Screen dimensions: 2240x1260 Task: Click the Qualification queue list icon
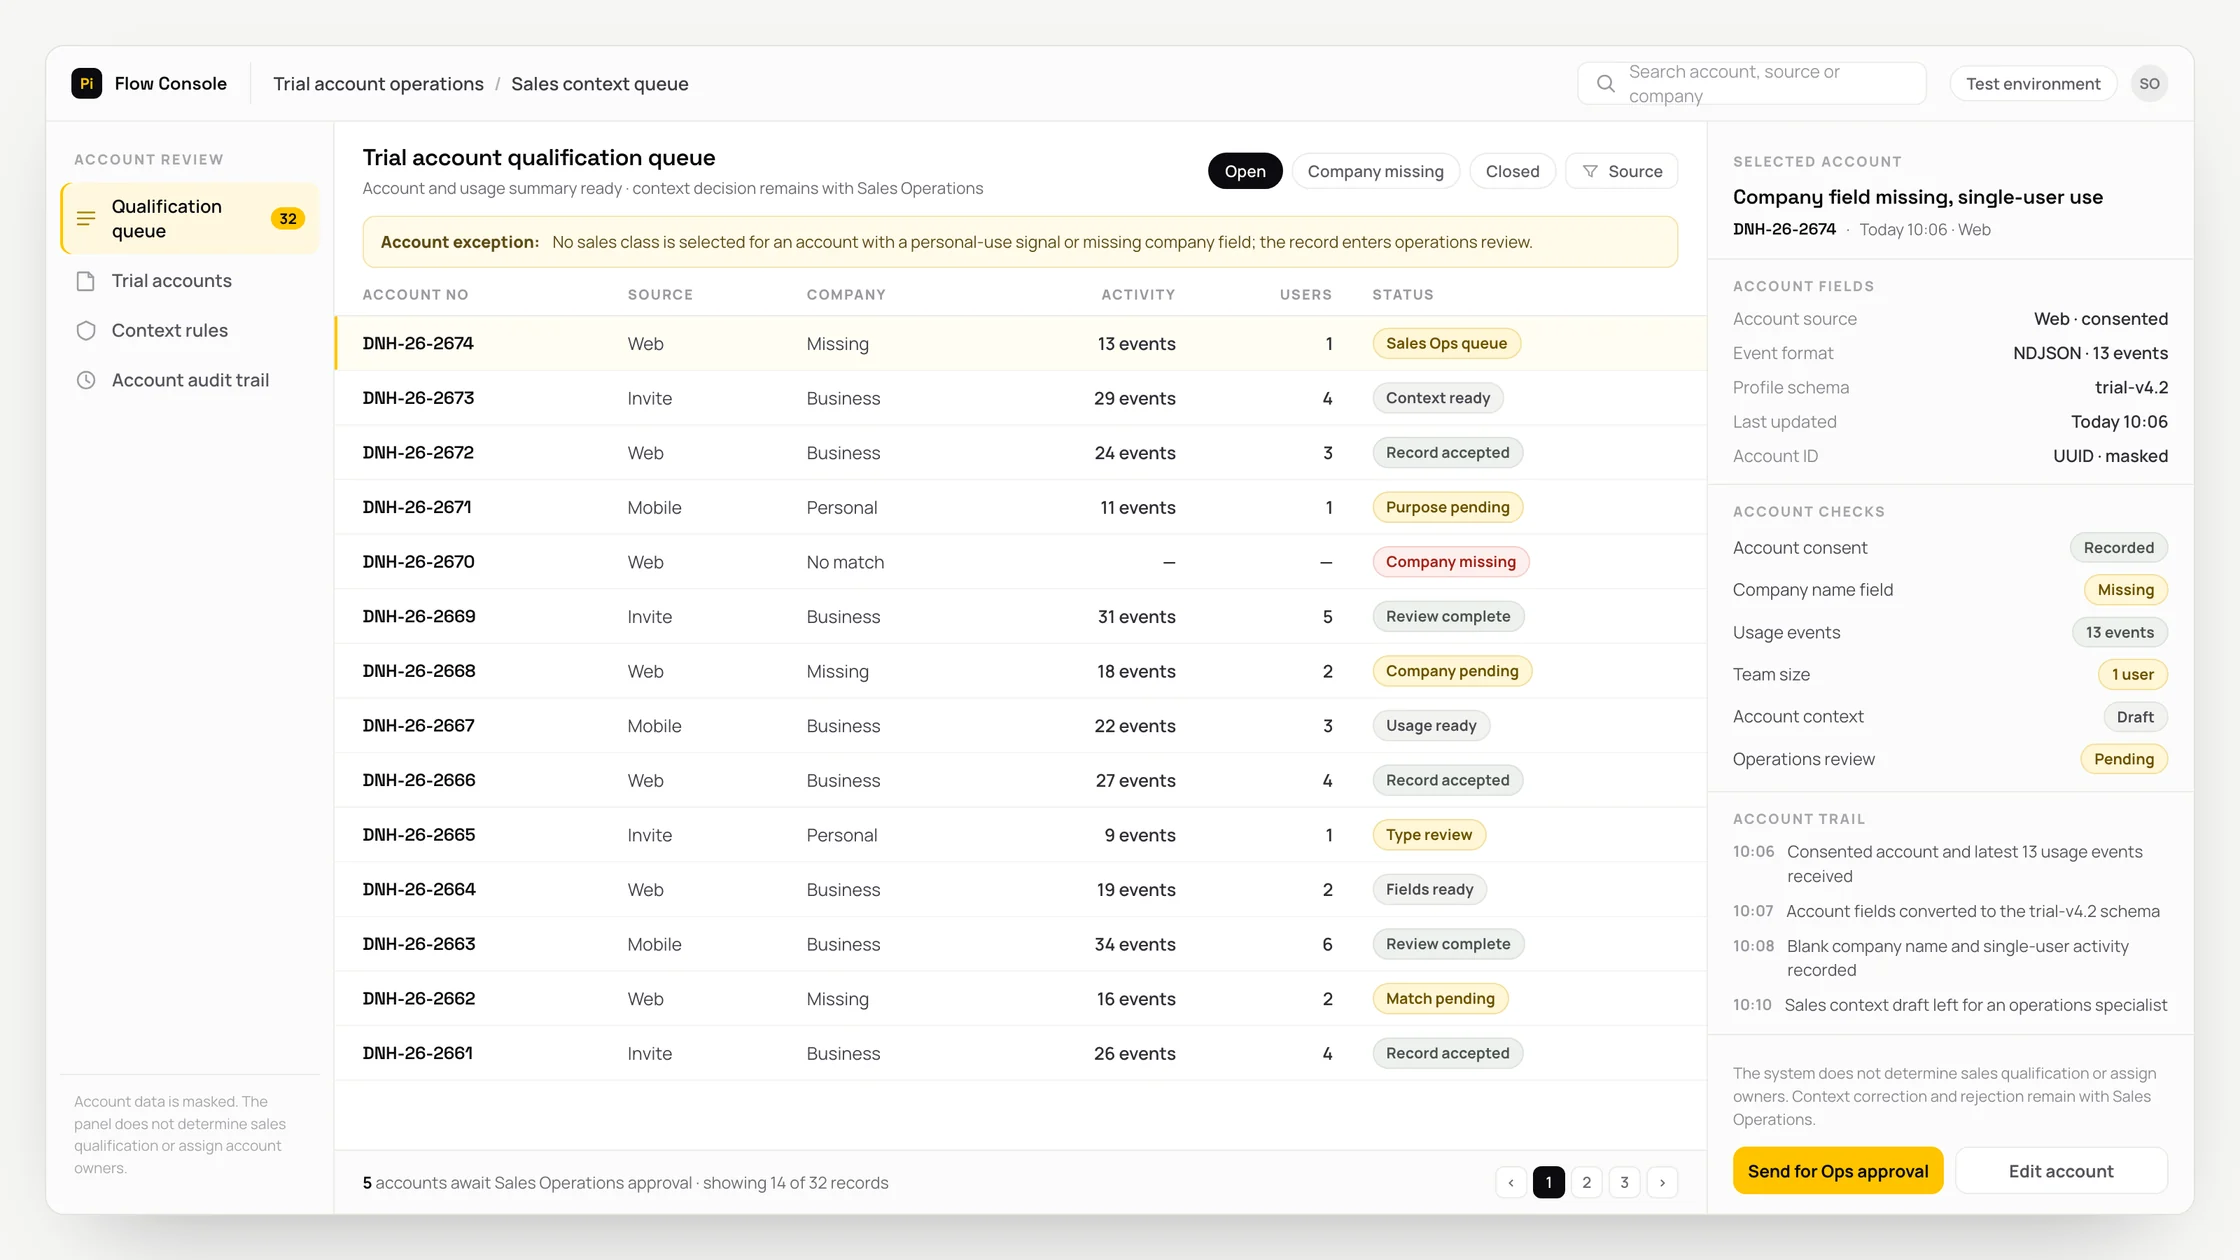pos(86,218)
